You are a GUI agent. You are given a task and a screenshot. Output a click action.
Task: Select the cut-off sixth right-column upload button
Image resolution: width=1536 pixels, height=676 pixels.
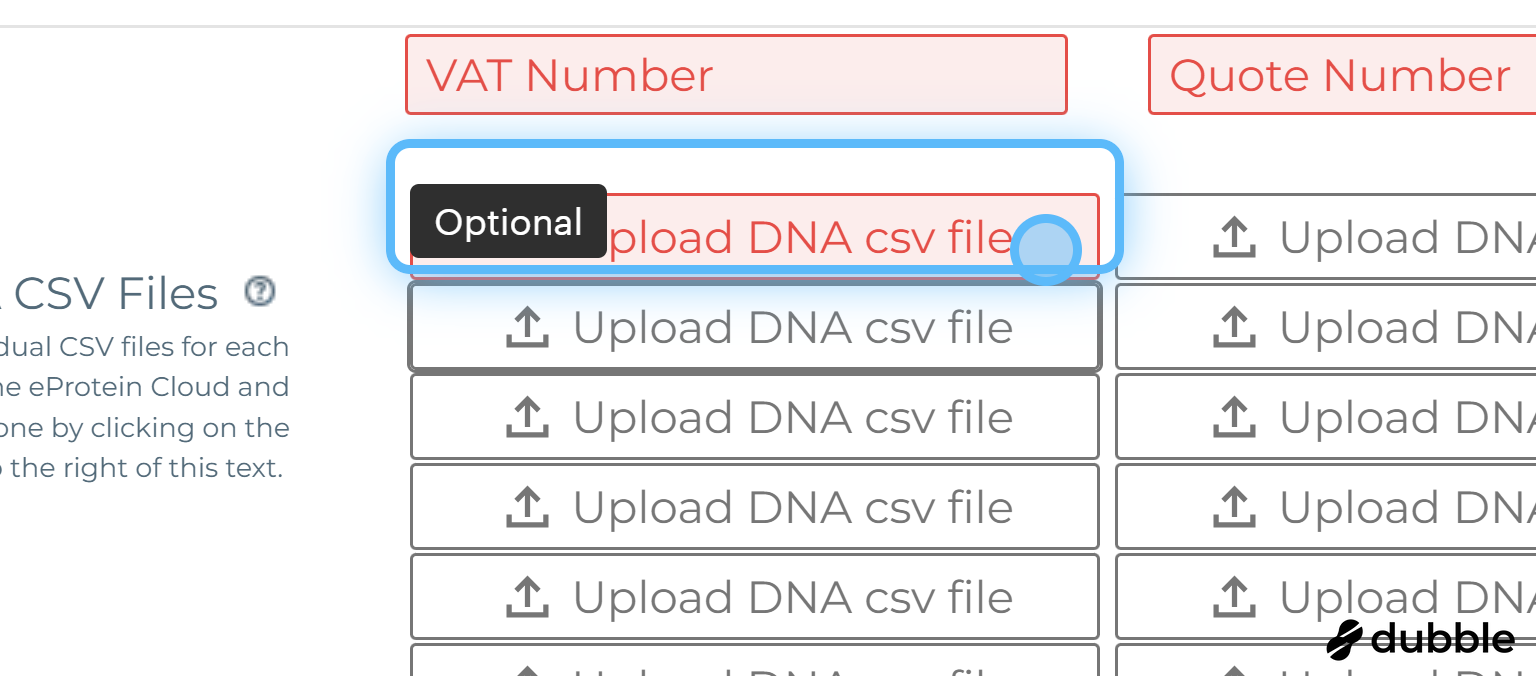(x=1325, y=660)
